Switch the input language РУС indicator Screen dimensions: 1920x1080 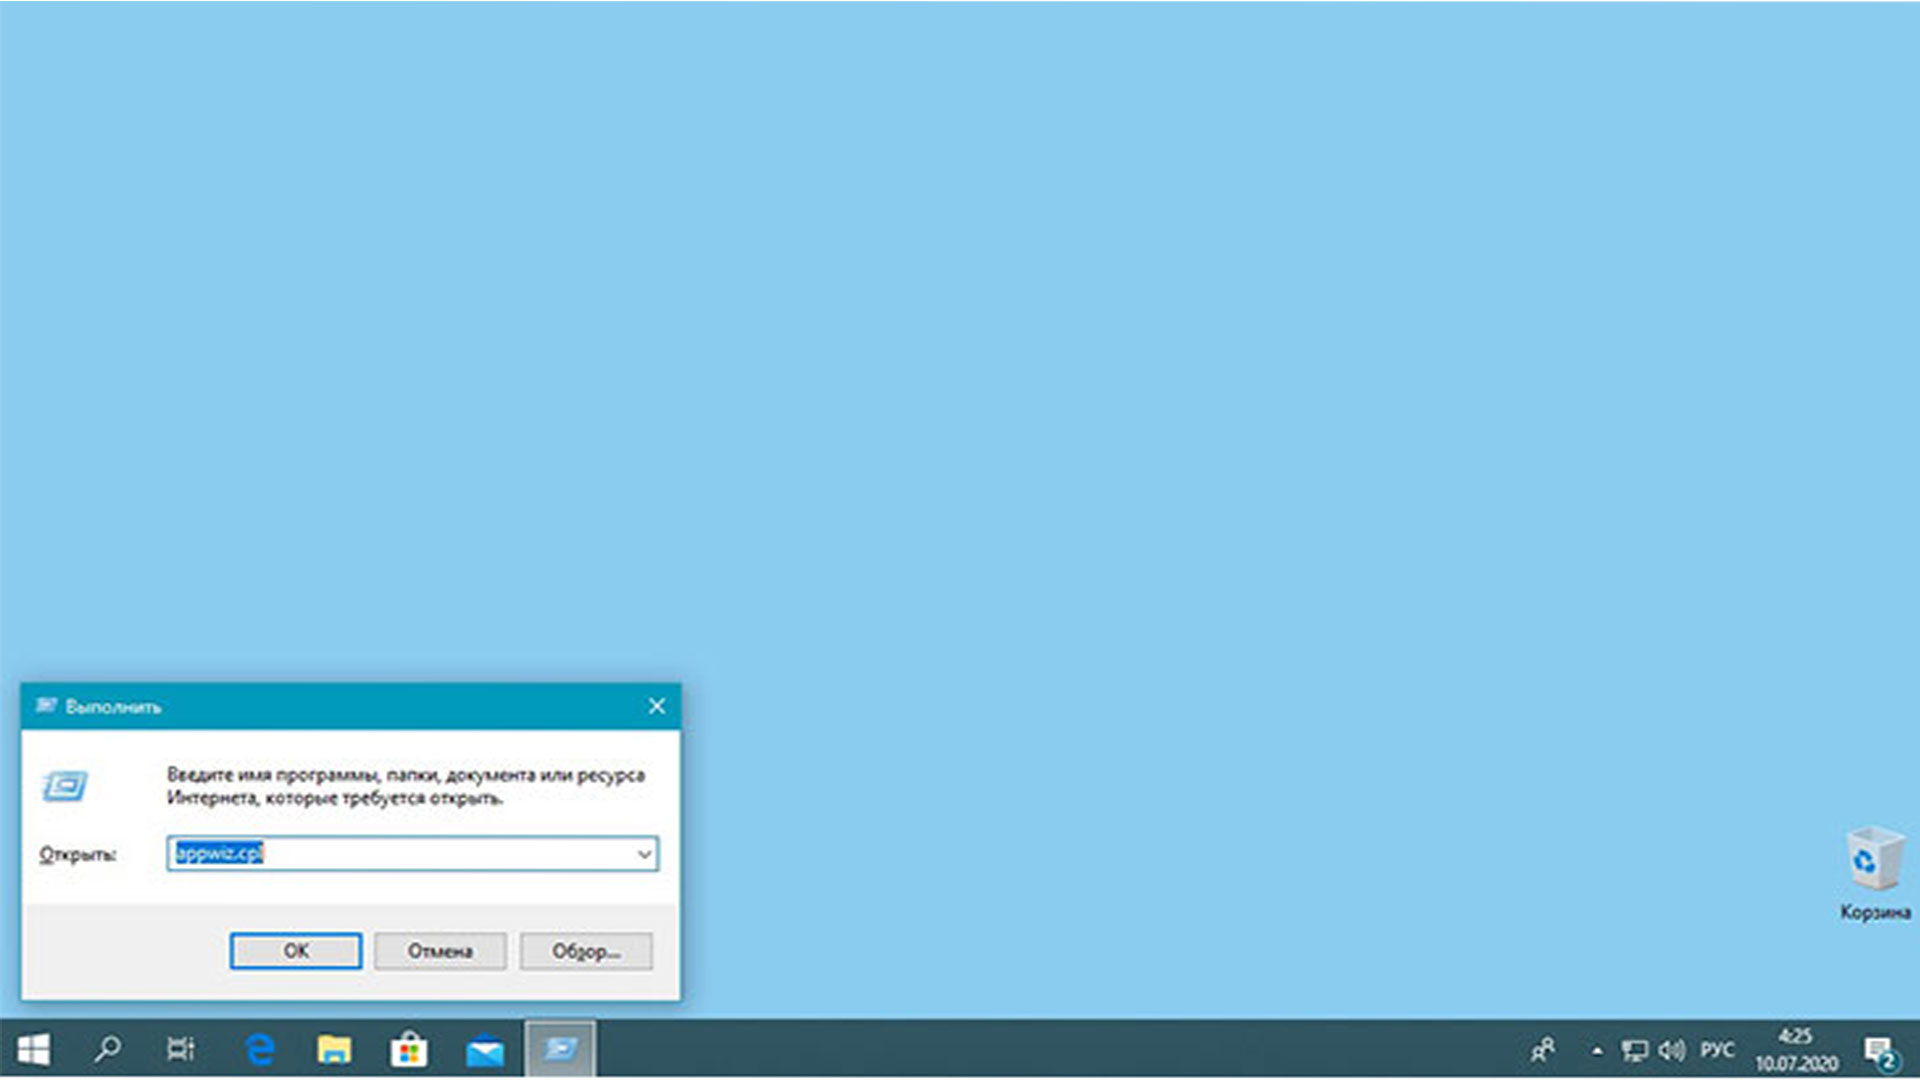point(1717,1050)
